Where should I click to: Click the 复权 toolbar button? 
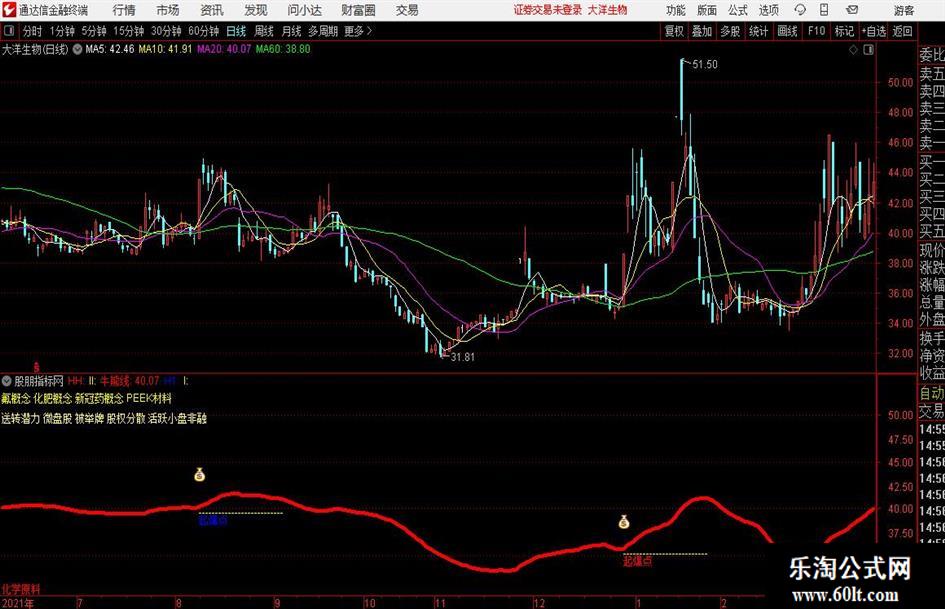(674, 31)
